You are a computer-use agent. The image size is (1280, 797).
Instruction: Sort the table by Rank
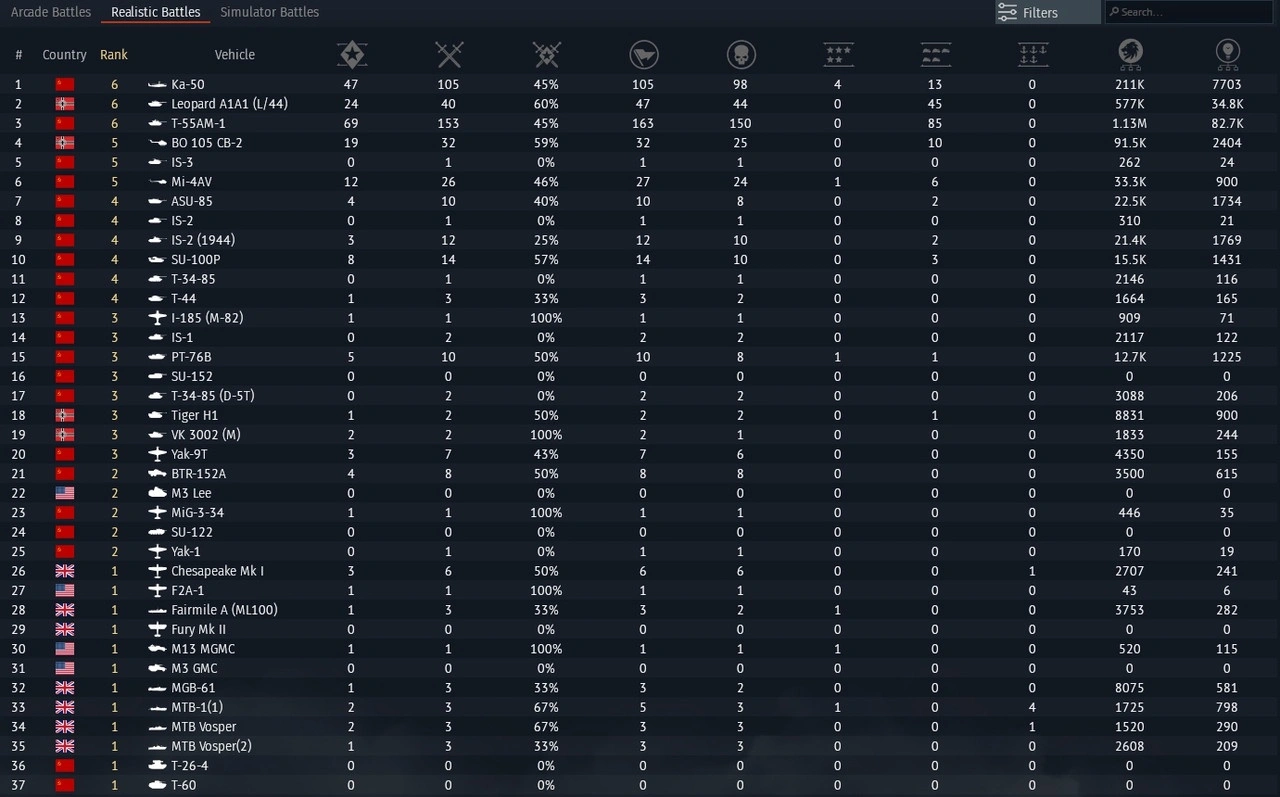pyautogui.click(x=114, y=55)
